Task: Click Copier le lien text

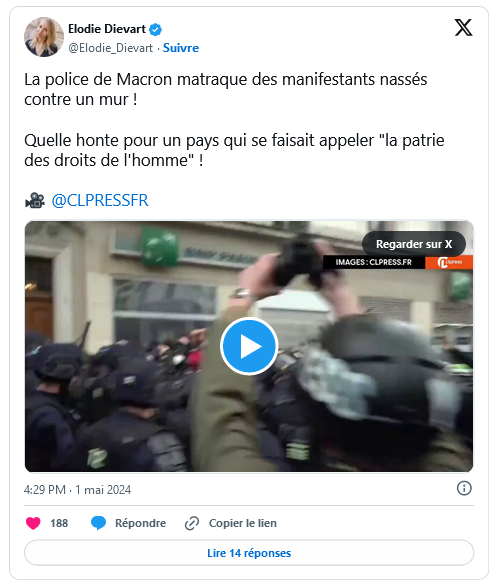Action: click(243, 523)
